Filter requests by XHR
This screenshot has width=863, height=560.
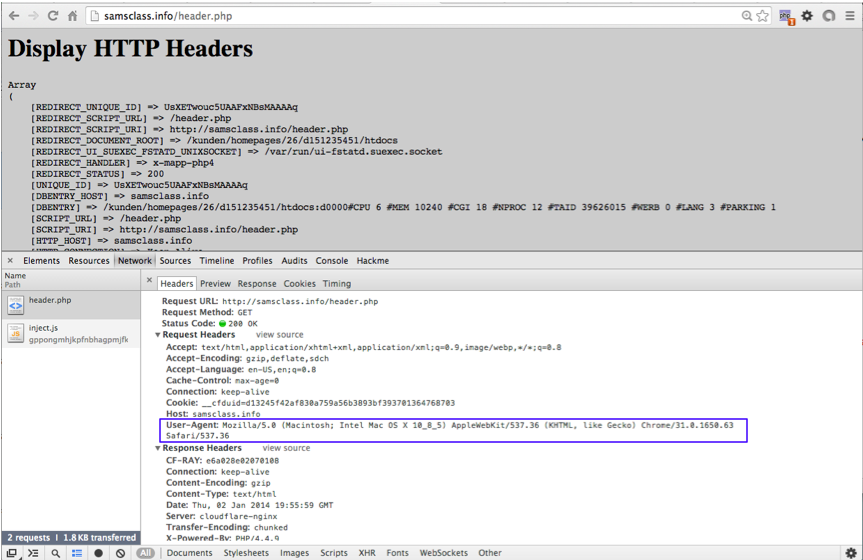(x=367, y=553)
